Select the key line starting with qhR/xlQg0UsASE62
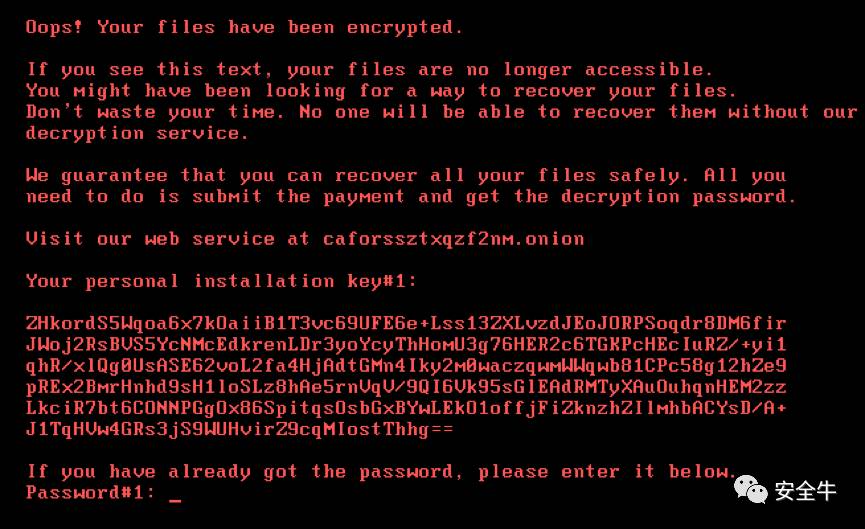 point(406,365)
